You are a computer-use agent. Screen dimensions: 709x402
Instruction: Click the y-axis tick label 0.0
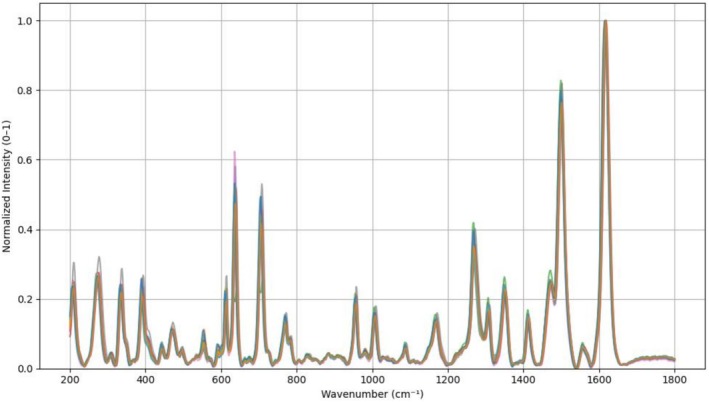point(26,369)
